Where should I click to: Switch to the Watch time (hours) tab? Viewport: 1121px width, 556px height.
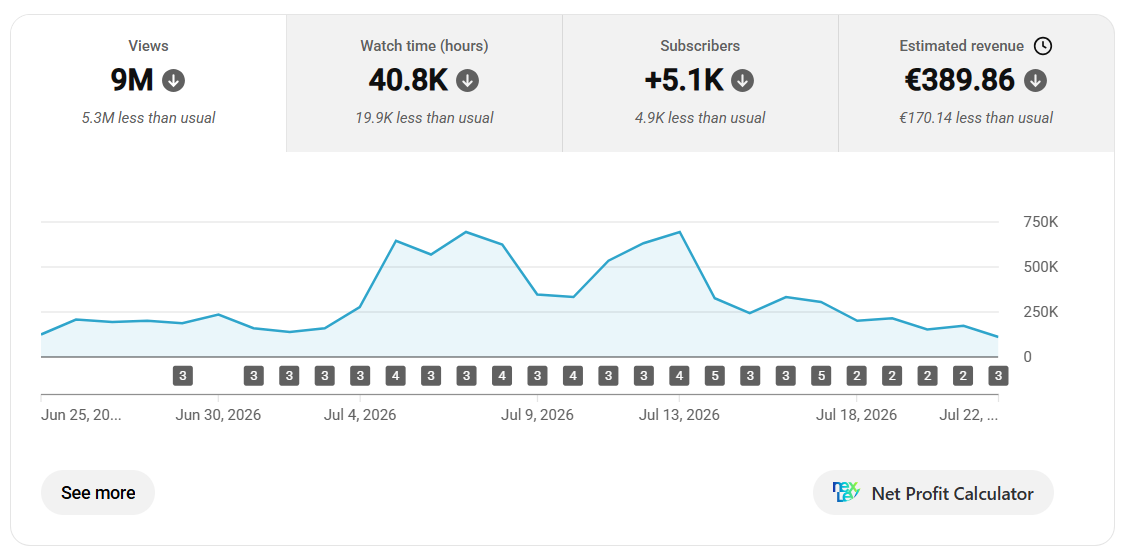(425, 83)
